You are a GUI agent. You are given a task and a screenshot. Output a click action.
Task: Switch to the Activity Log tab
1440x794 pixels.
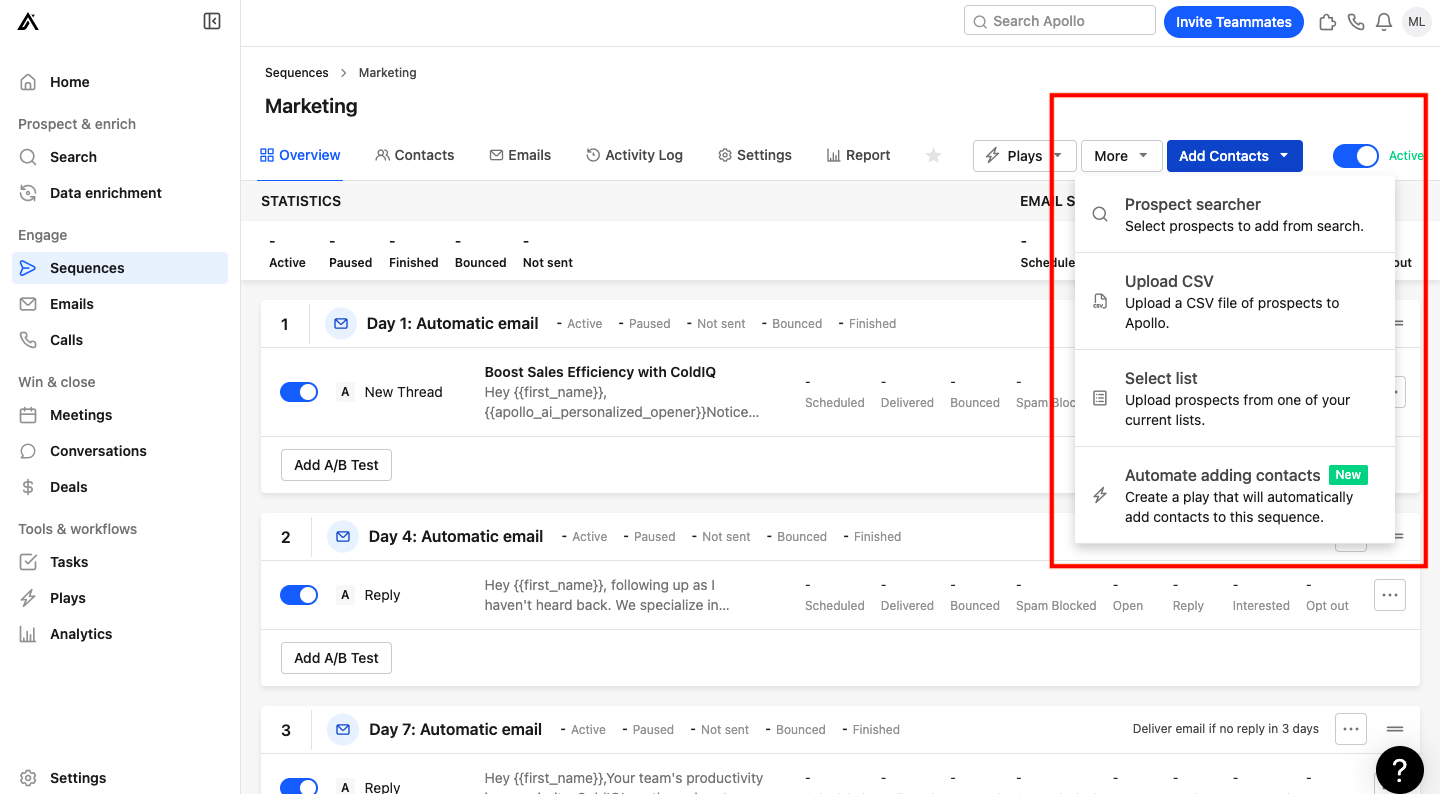[634, 155]
